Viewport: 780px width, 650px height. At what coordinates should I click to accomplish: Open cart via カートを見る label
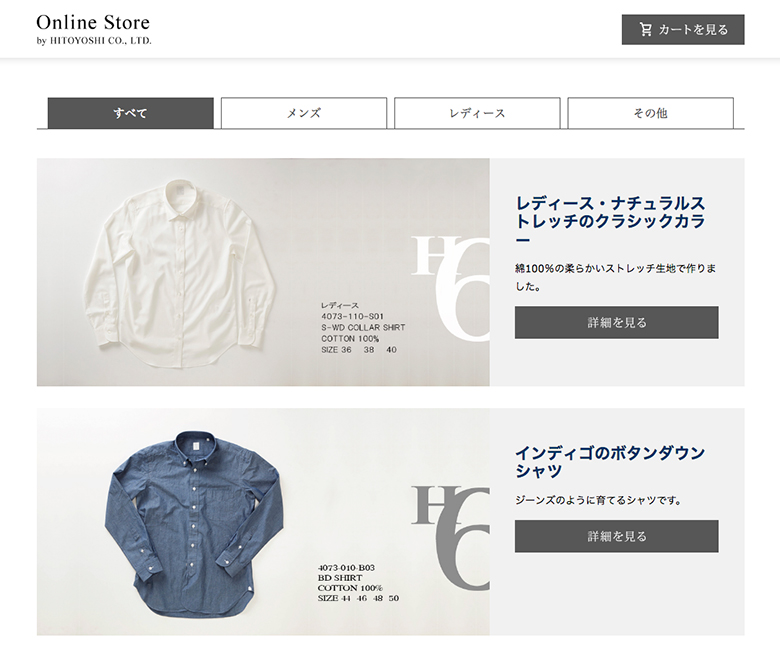point(693,29)
